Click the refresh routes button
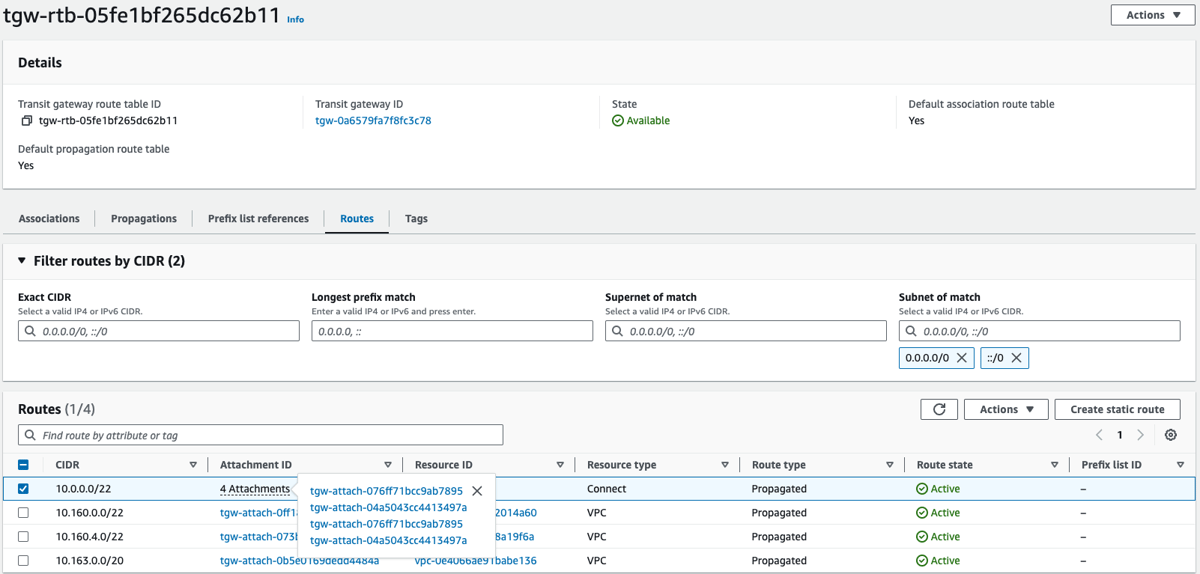1200x574 pixels. coord(938,409)
